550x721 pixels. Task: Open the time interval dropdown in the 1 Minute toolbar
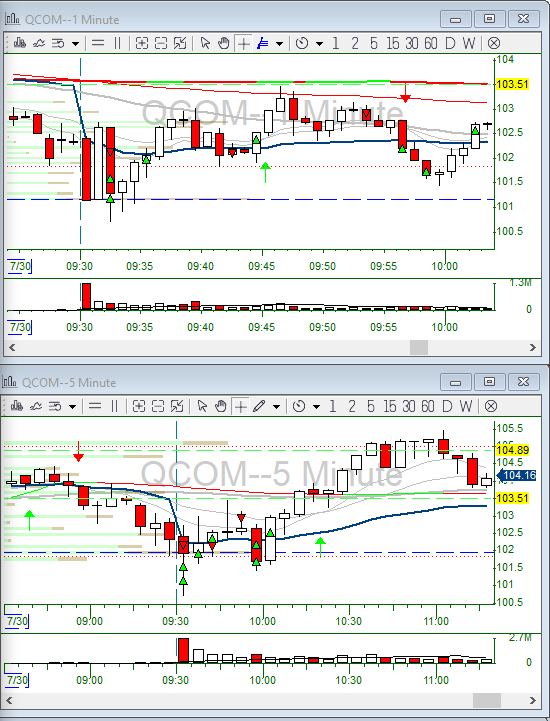pyautogui.click(x=319, y=44)
